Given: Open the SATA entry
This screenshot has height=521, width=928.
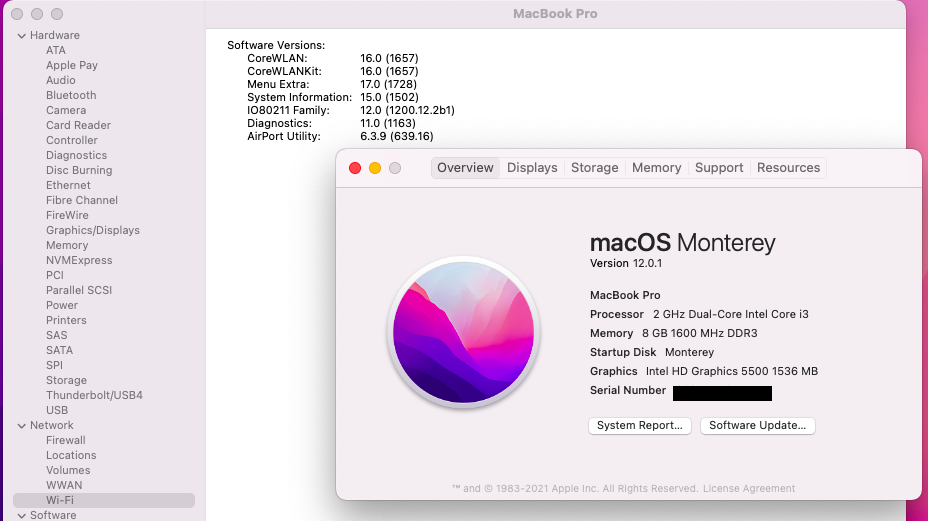Looking at the screenshot, I should [x=59, y=350].
